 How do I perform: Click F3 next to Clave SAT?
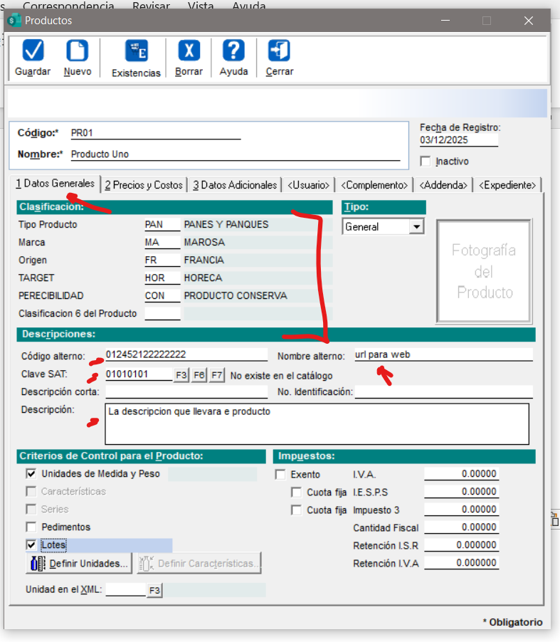click(x=181, y=375)
